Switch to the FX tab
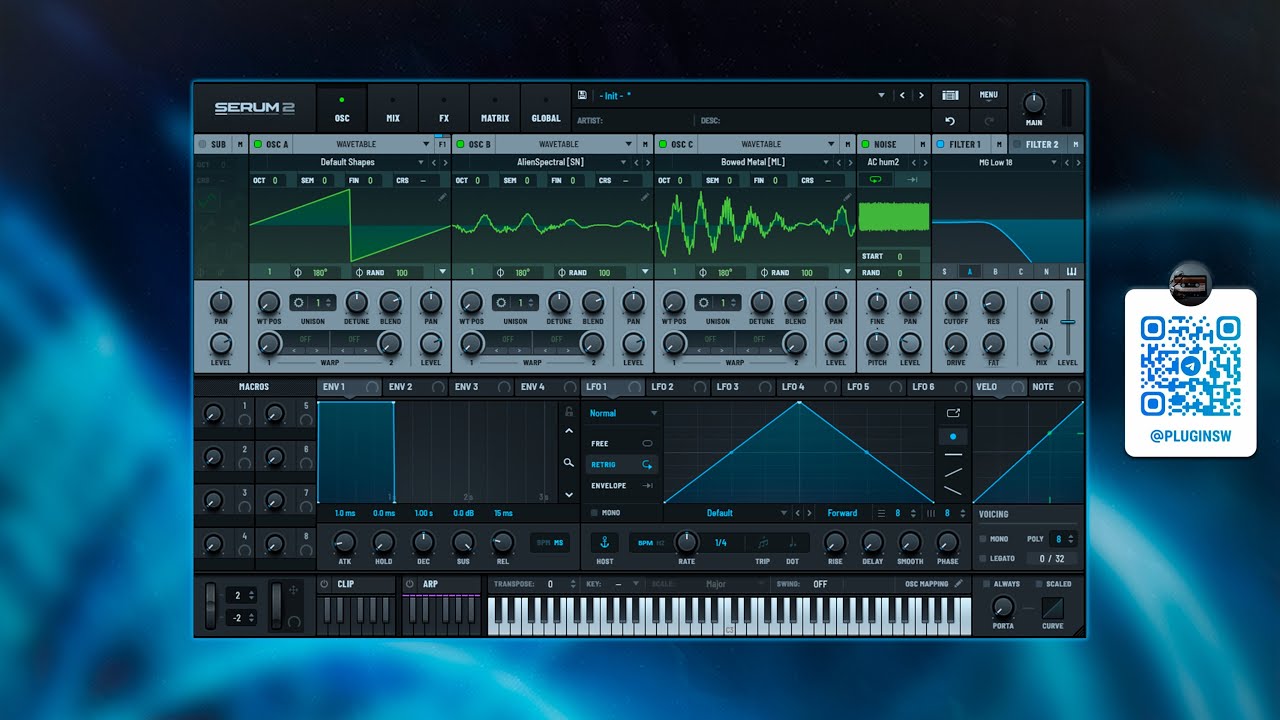Screen dimensions: 1280x720 444,110
